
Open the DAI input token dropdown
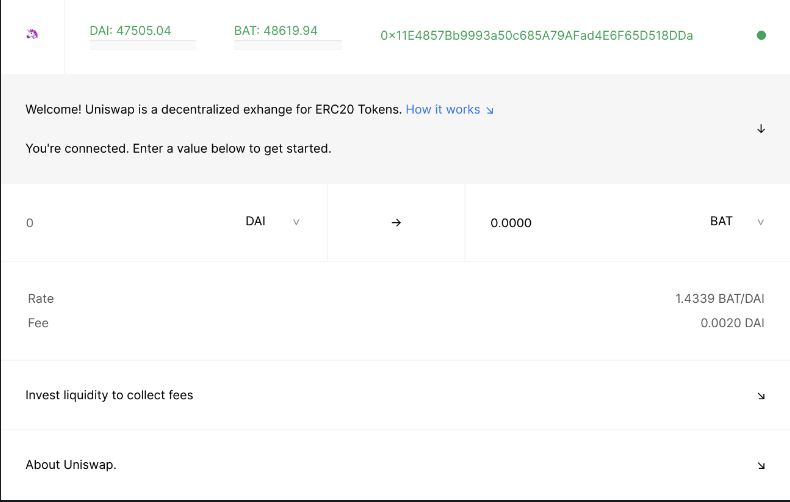coord(273,222)
